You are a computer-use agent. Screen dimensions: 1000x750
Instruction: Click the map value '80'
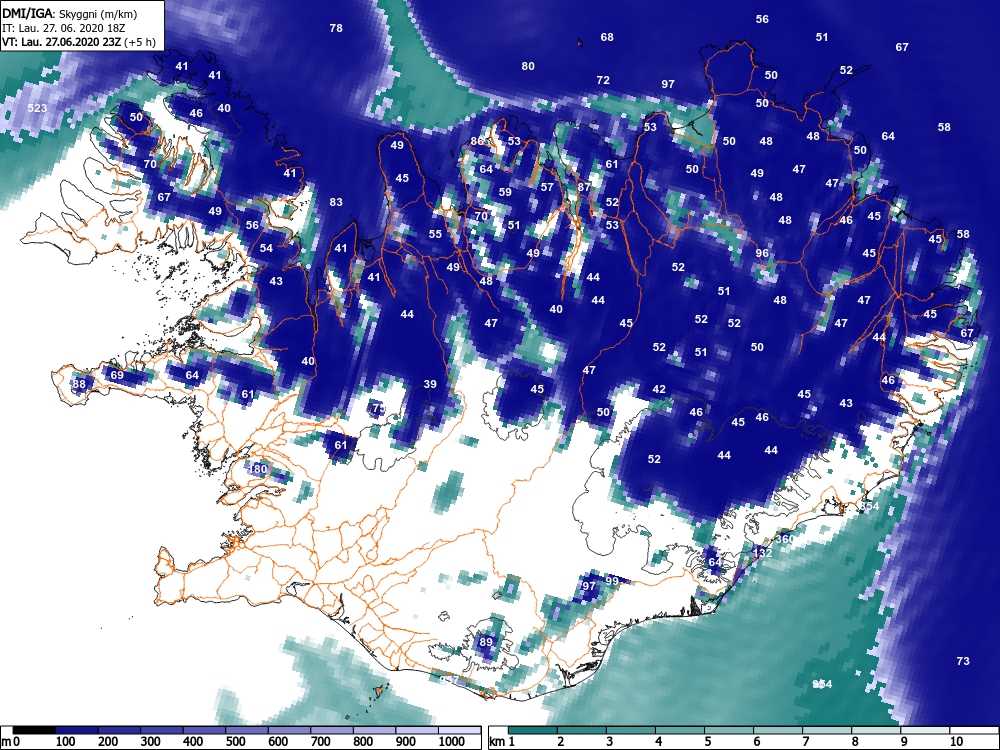click(x=527, y=66)
